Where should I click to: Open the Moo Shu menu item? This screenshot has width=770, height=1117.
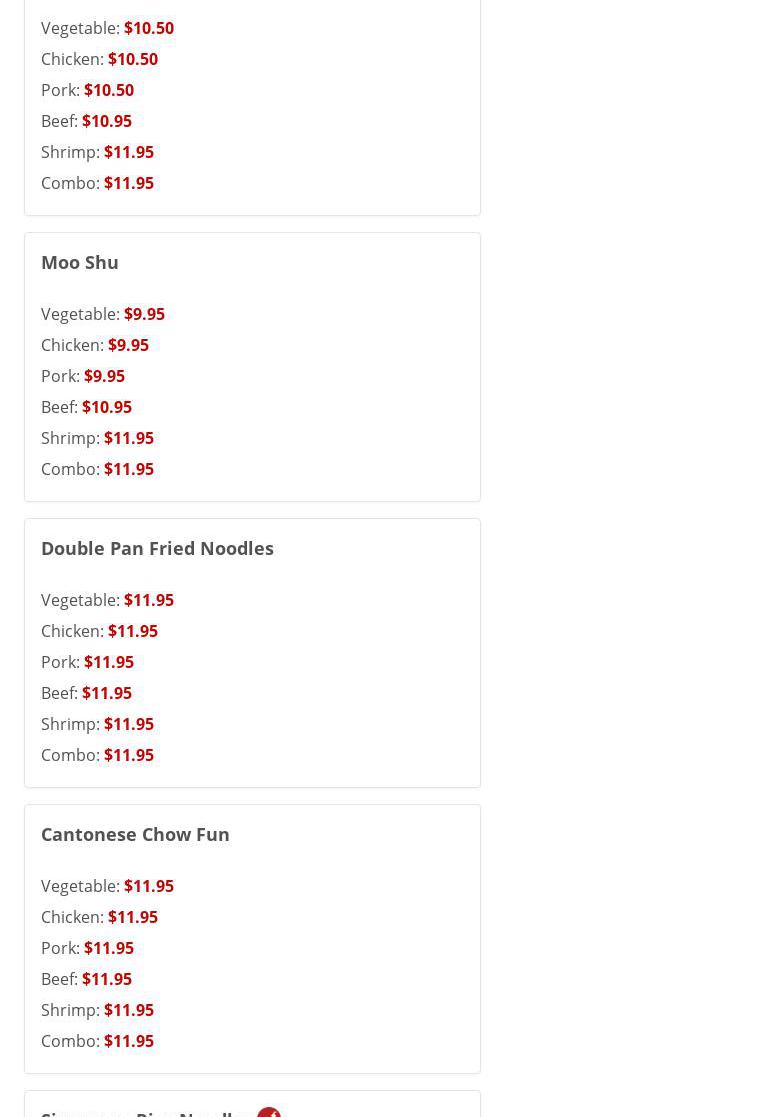(x=80, y=262)
